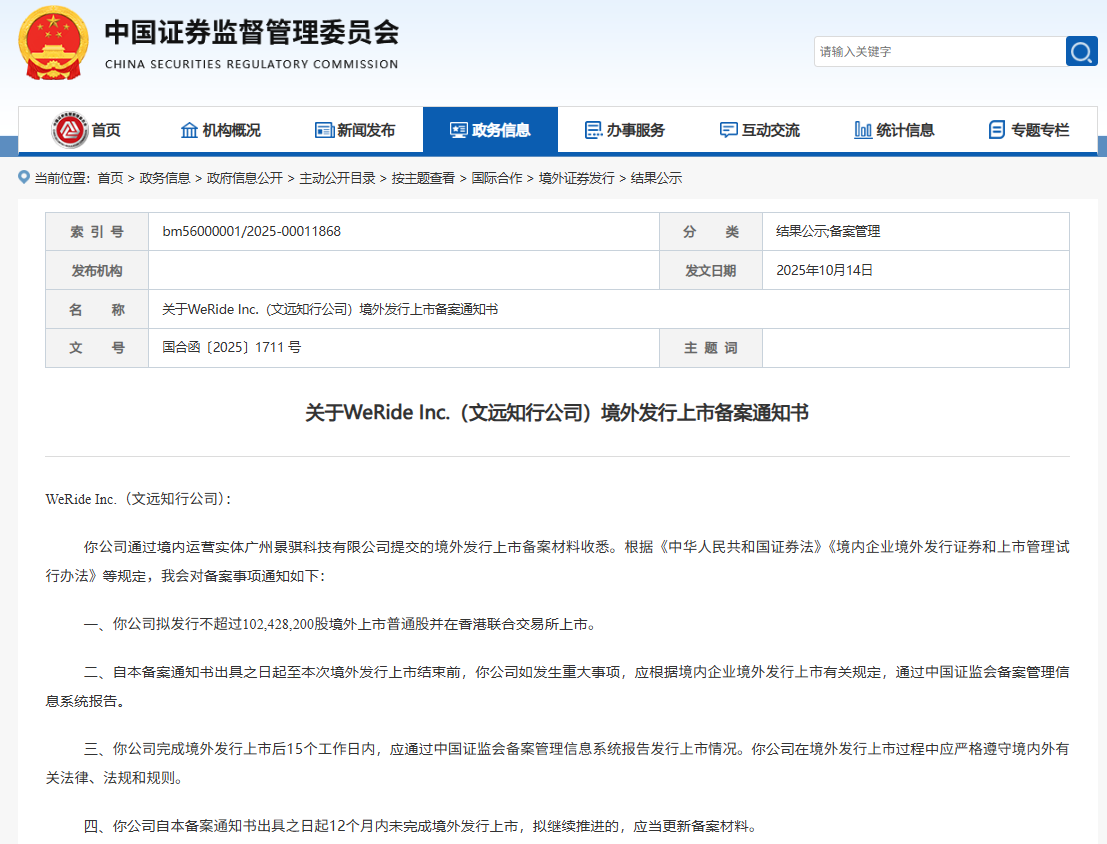The height and width of the screenshot is (844, 1107).
Task: Click the 办事服务 list icon
Action: point(593,130)
